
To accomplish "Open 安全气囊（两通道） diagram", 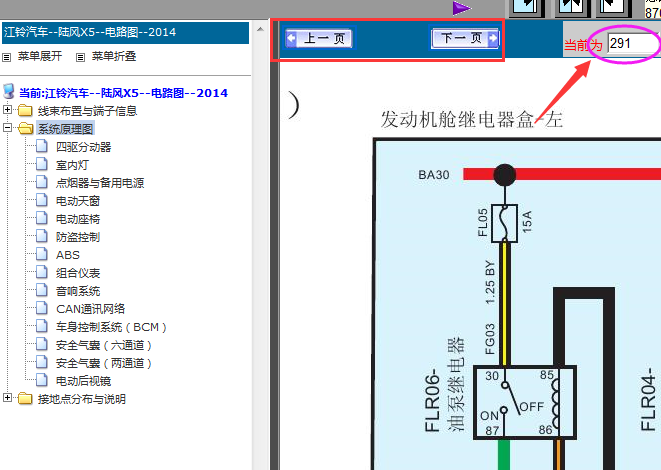I will (x=104, y=363).
